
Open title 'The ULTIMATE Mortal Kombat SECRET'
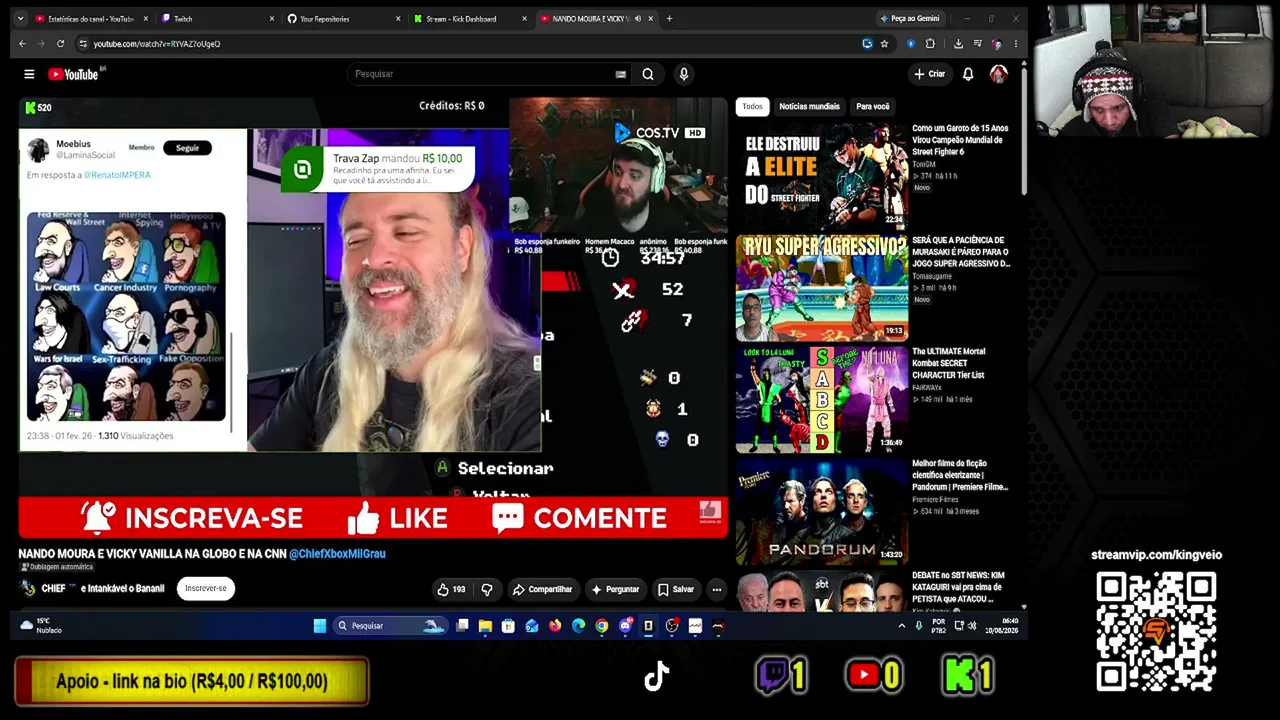[x=949, y=363]
